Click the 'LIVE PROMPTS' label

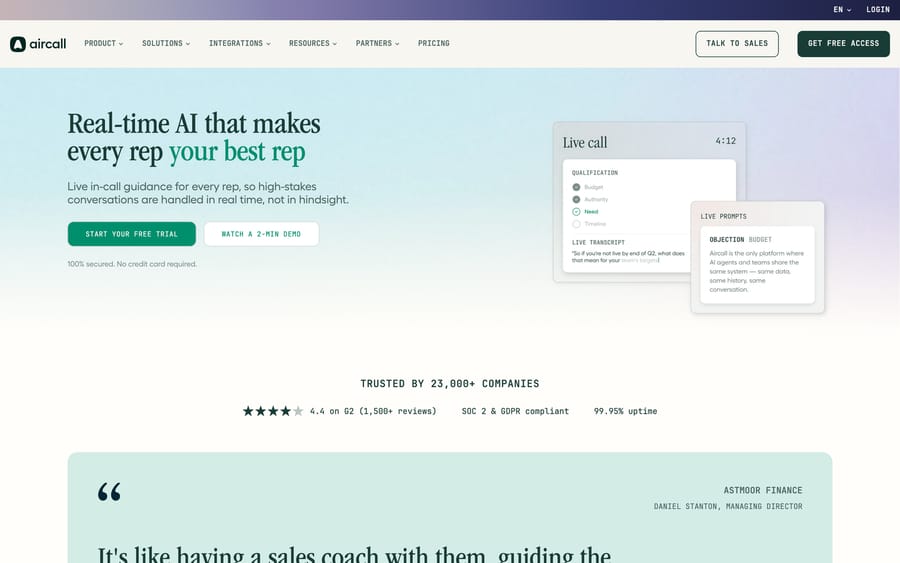coord(723,216)
